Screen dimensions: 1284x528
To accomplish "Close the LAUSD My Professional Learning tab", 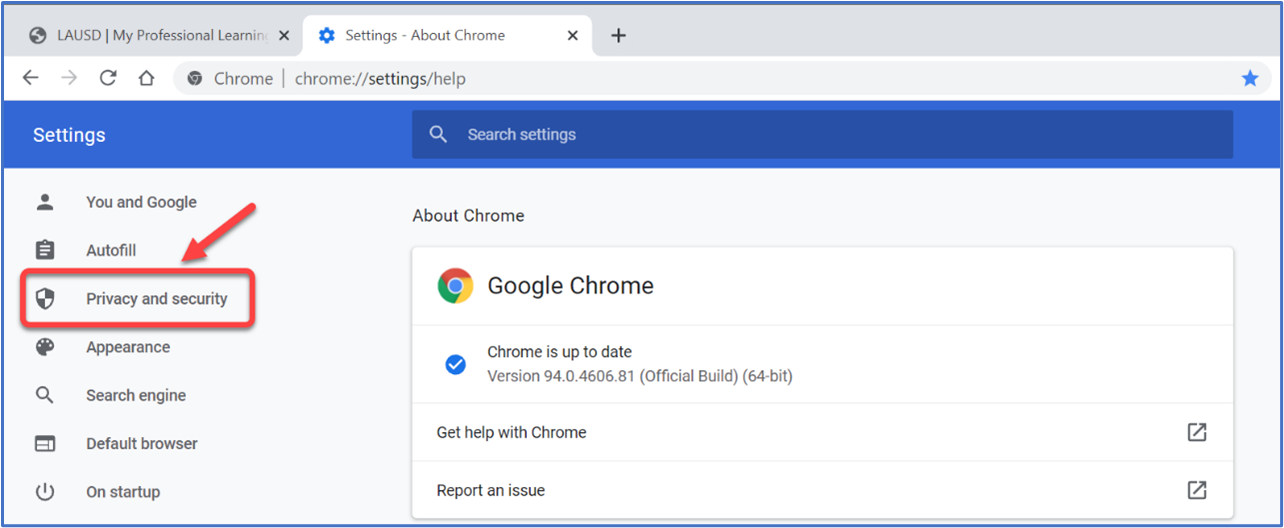I will (284, 35).
